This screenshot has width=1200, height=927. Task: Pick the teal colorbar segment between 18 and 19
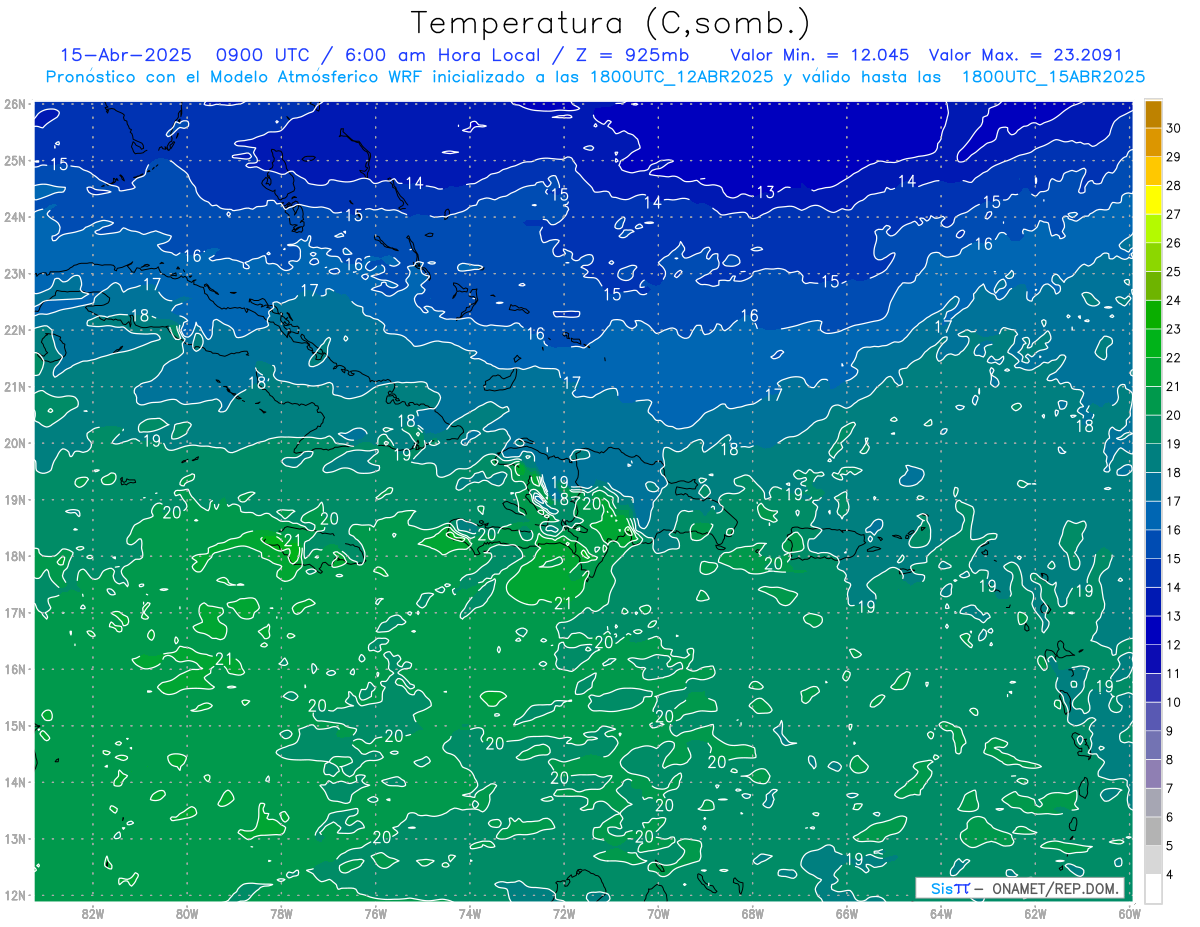(1153, 458)
